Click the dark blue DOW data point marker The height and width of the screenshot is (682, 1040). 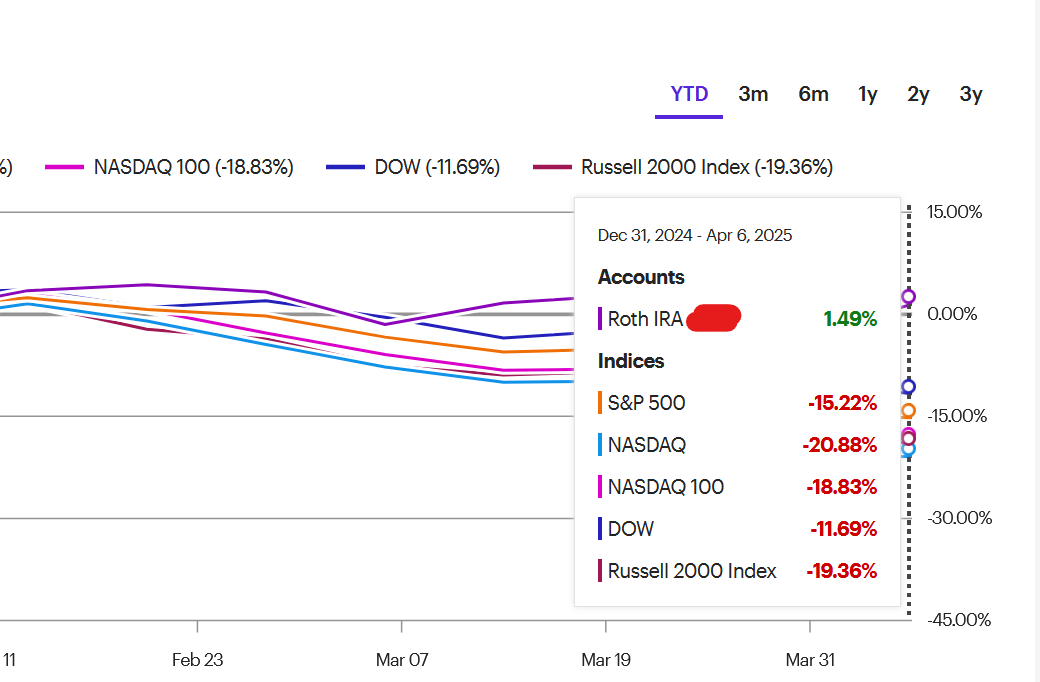click(x=909, y=386)
